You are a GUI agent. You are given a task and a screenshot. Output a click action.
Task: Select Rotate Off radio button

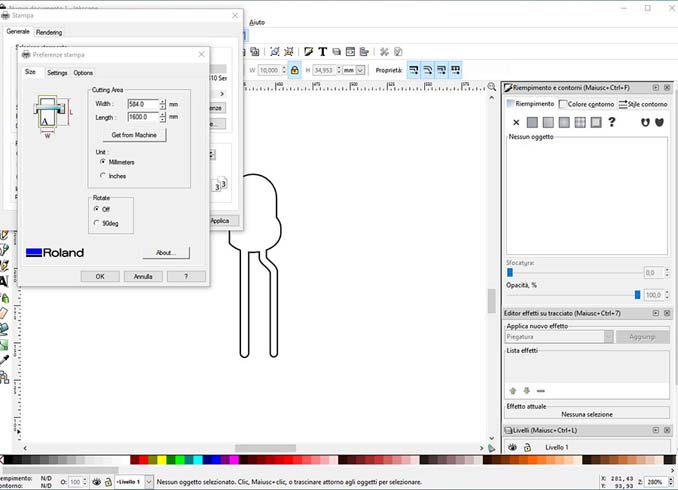coord(96,209)
